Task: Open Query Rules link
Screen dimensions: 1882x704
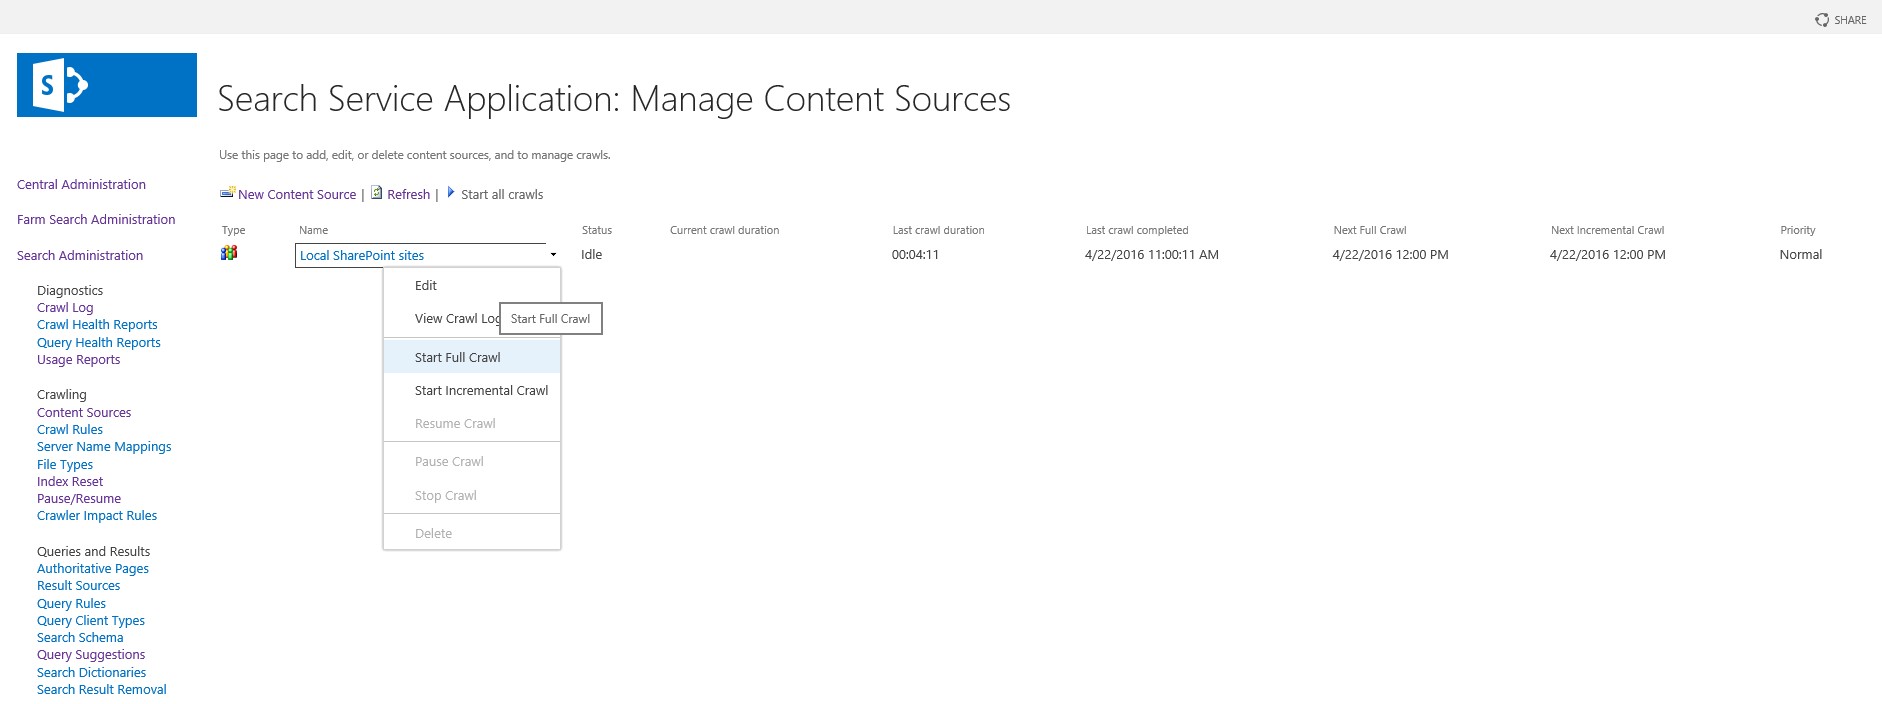Action: click(x=71, y=604)
